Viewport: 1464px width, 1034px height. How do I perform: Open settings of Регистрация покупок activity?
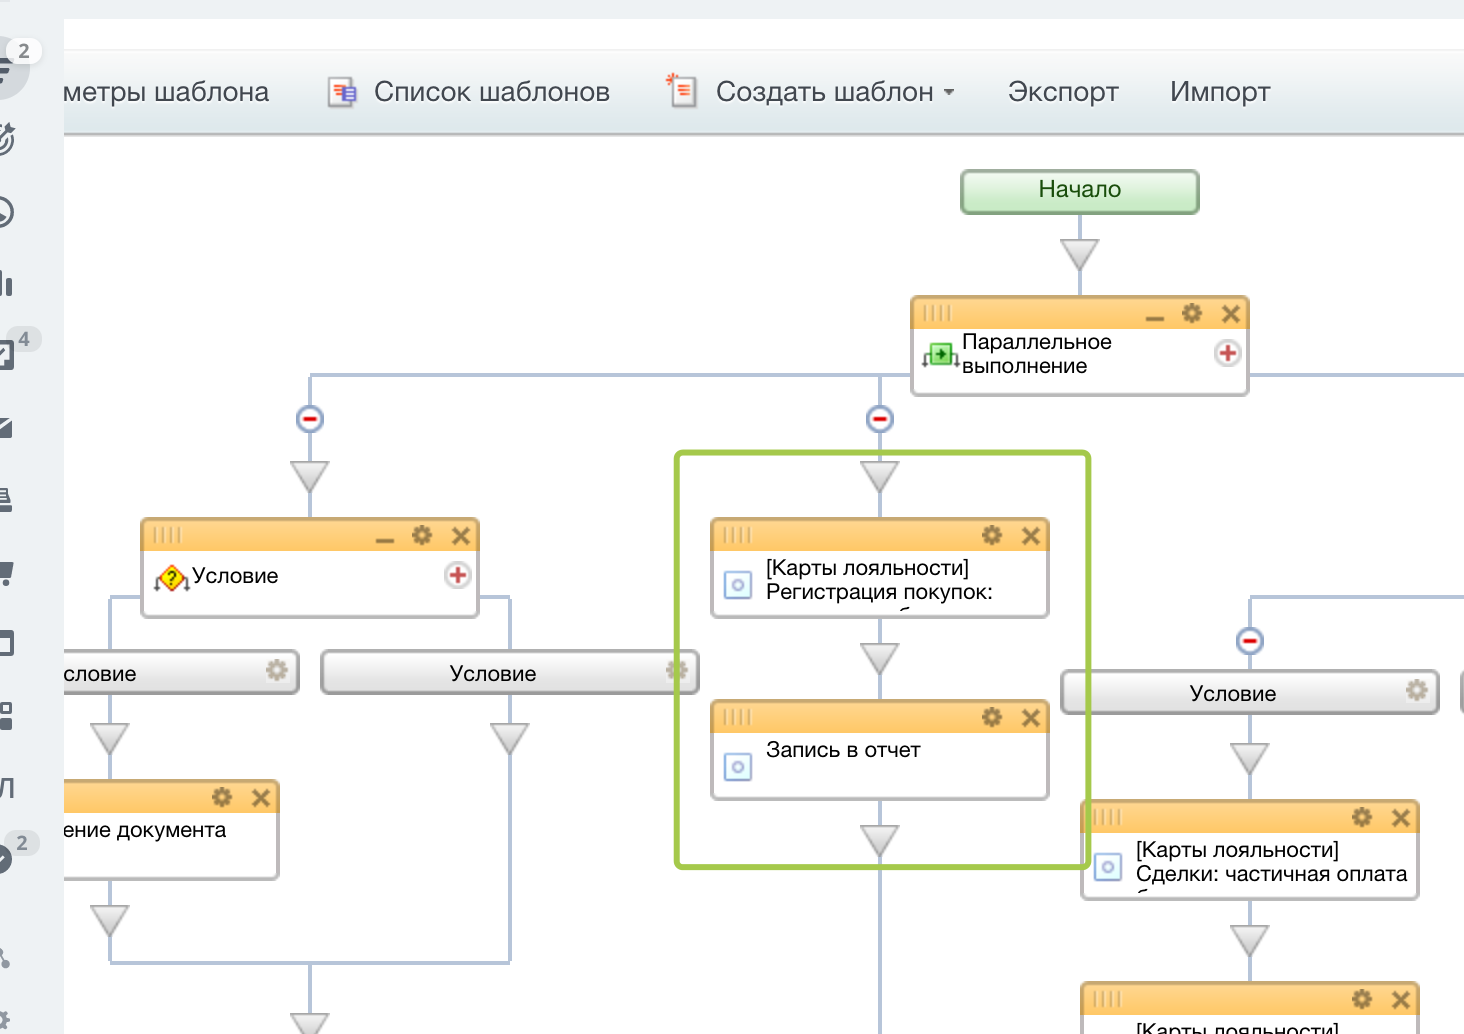point(991,536)
